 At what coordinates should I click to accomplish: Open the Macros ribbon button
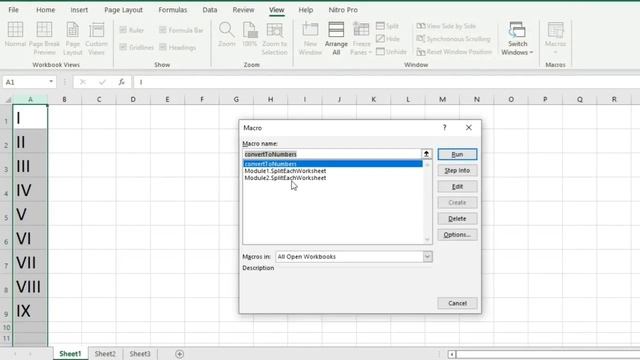[556, 38]
